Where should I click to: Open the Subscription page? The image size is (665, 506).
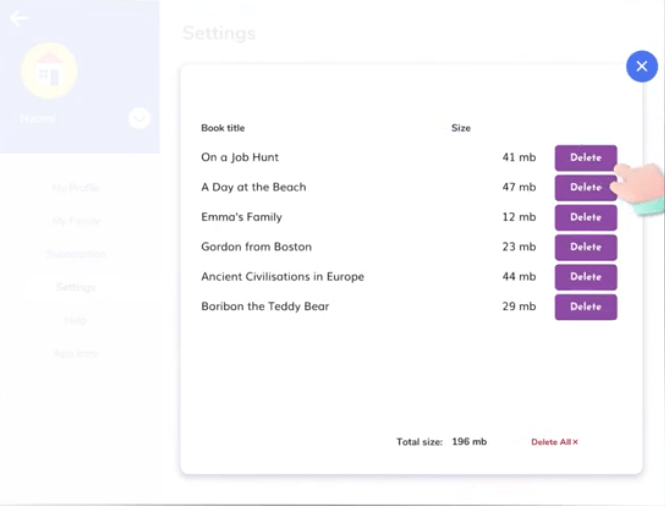point(76,254)
